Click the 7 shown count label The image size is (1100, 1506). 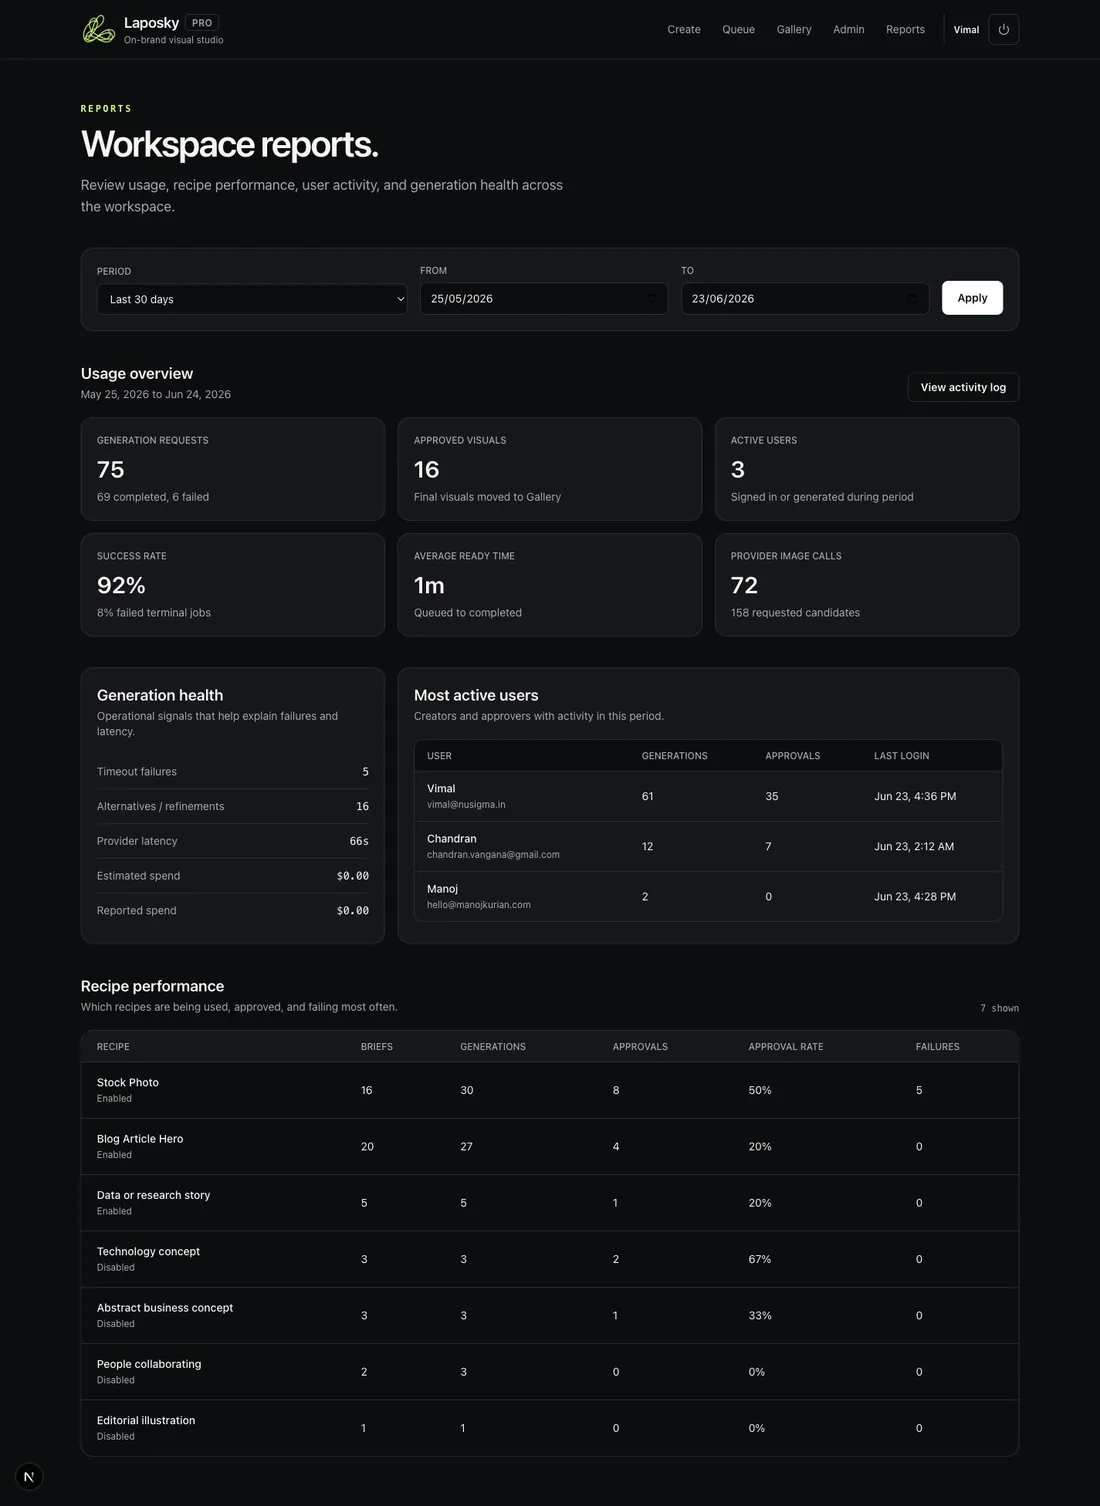999,1008
